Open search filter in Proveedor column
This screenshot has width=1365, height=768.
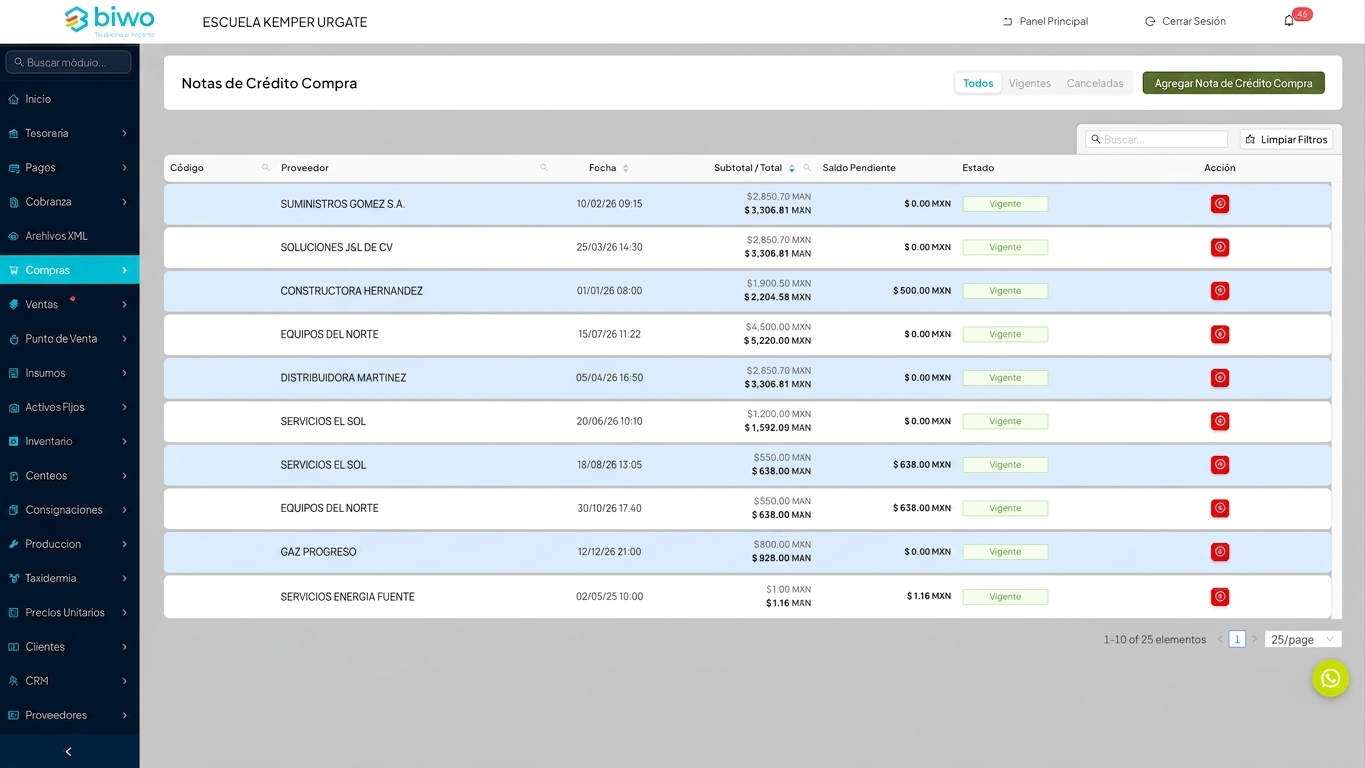(544, 168)
